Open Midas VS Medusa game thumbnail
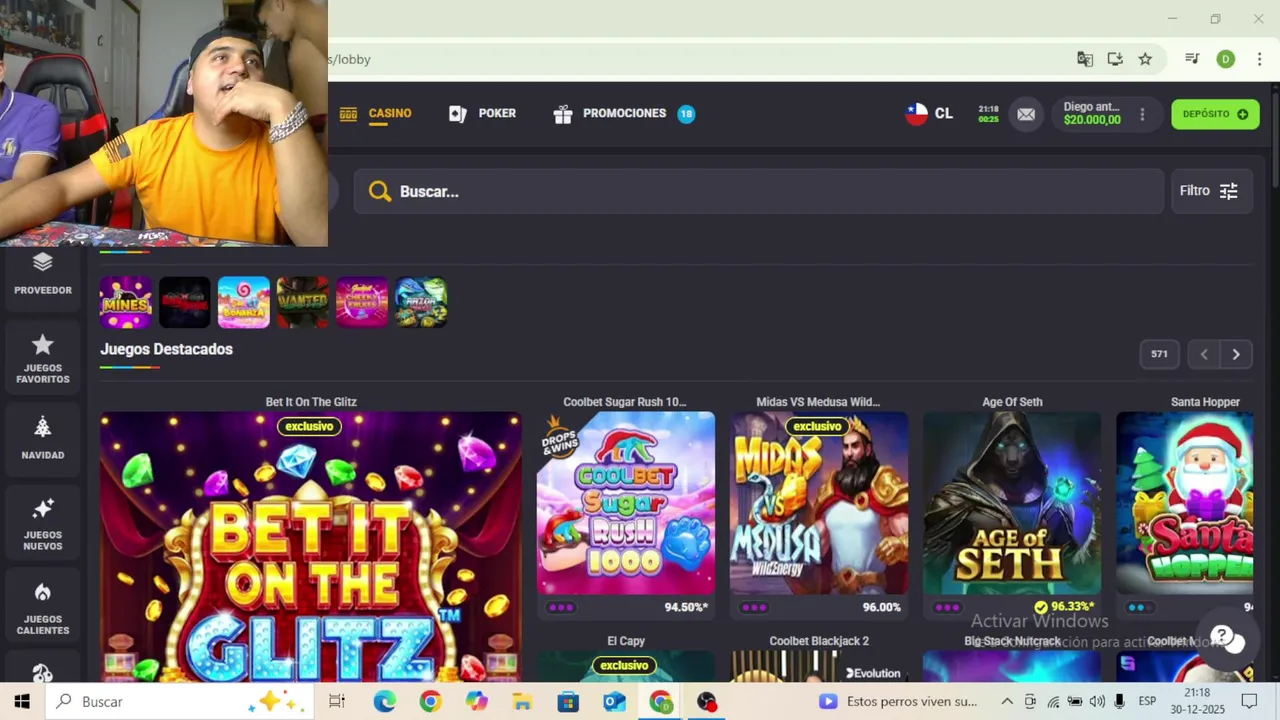 (x=819, y=503)
